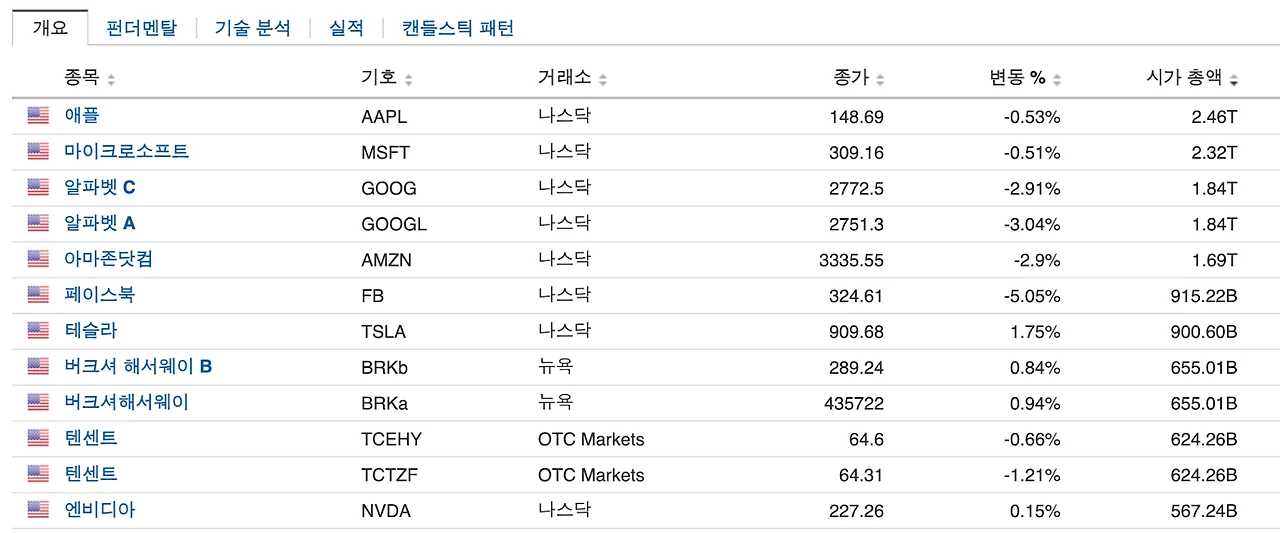
Task: Click the flag icon beside 엔비디아
Action: pos(38,510)
